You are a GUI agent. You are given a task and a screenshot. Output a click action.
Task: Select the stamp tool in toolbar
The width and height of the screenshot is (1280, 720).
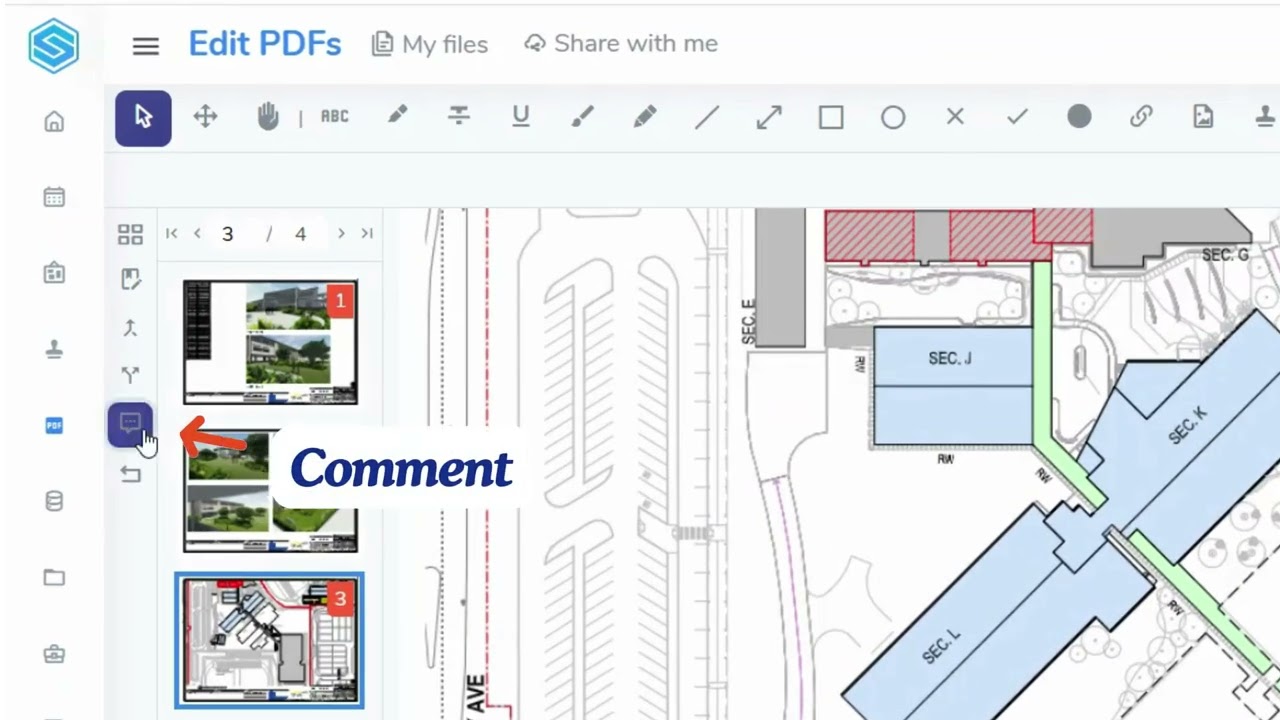tap(1266, 117)
